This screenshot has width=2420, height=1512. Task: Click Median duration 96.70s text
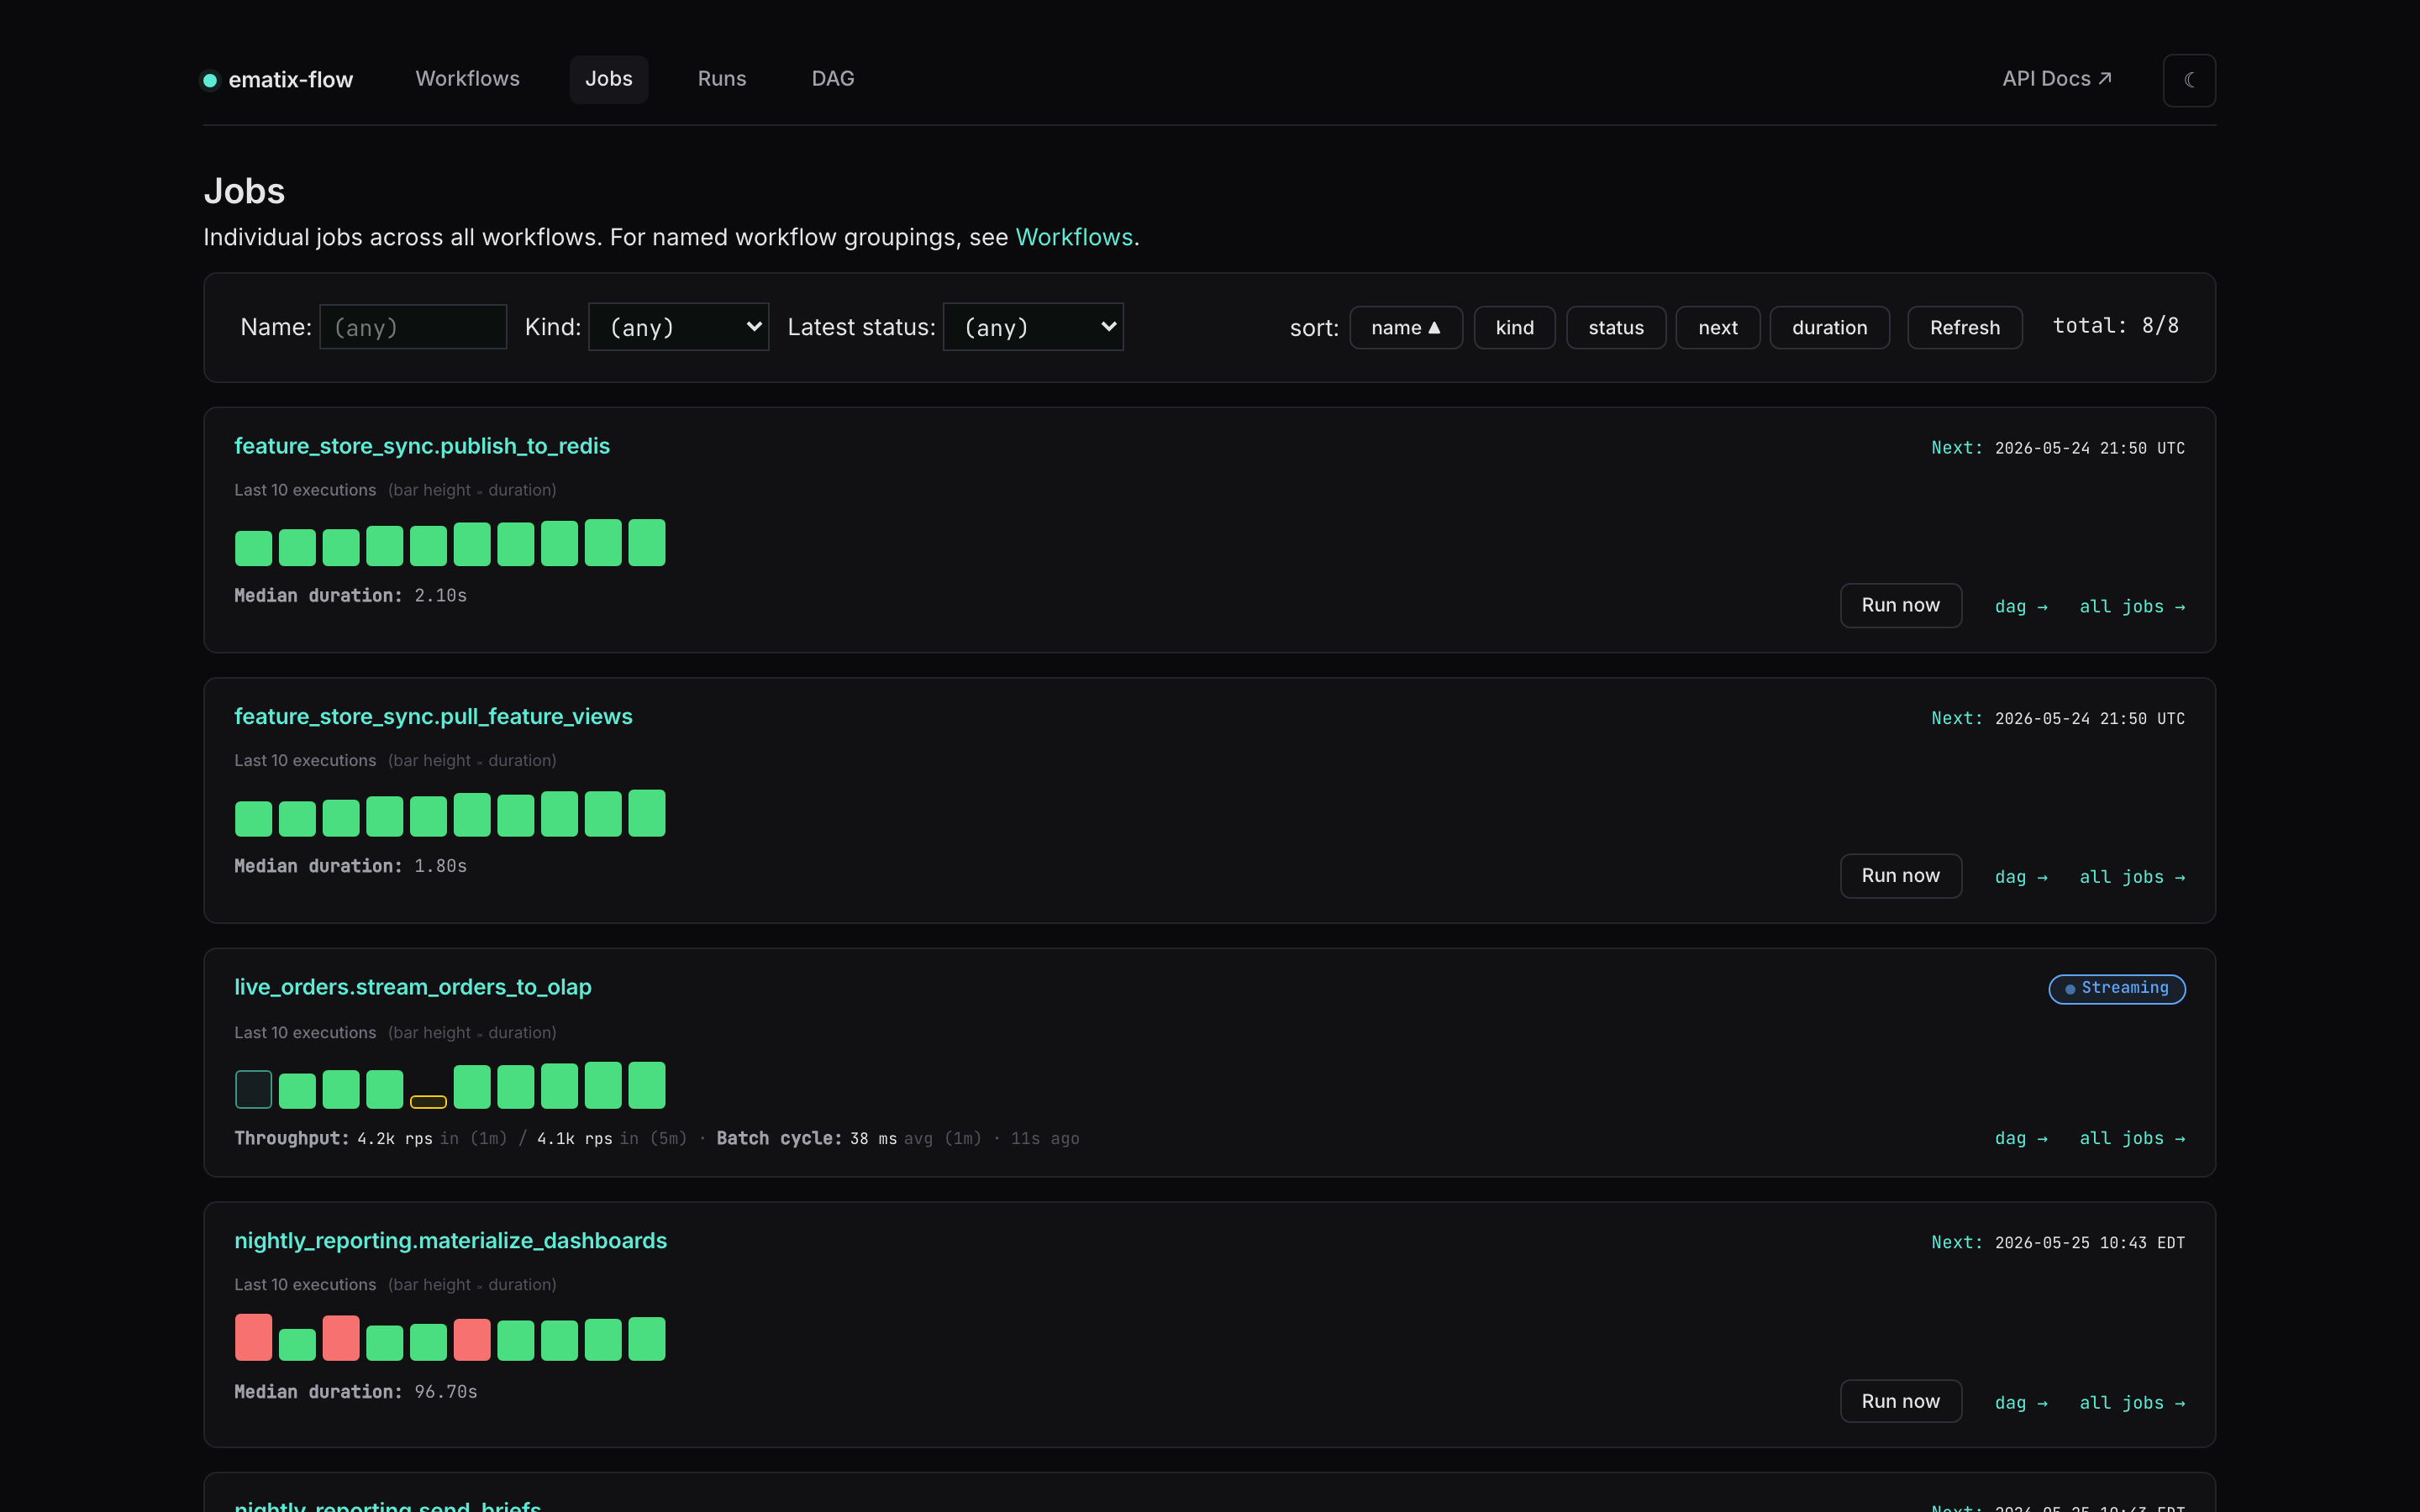point(355,1392)
